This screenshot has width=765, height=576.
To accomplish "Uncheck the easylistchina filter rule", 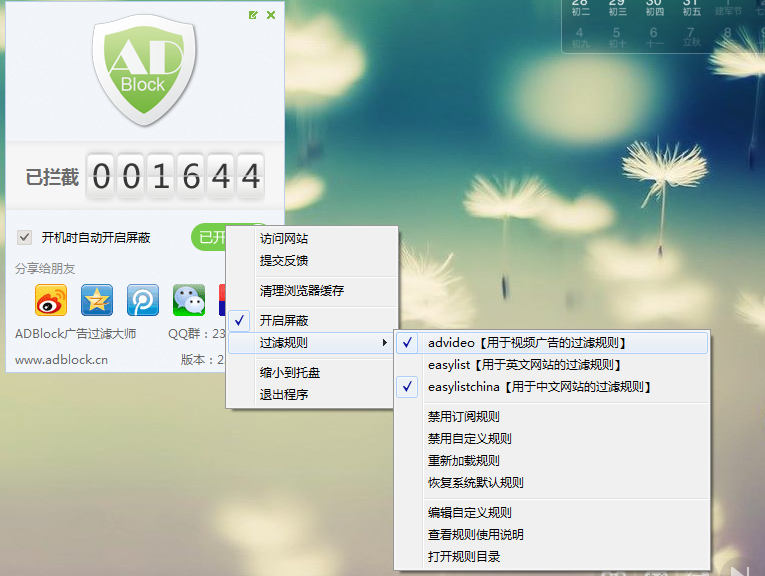I will [552, 387].
